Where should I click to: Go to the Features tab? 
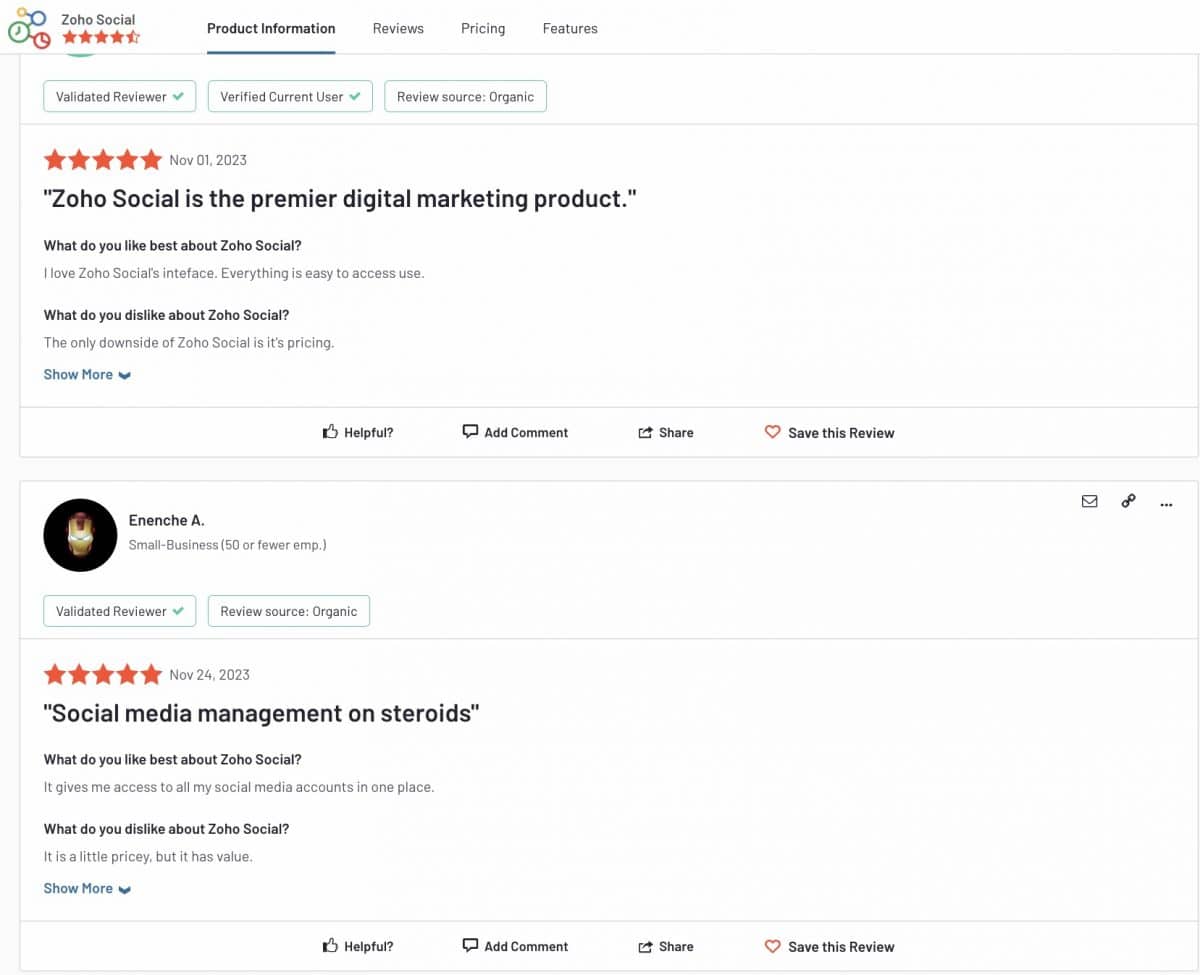click(x=570, y=28)
